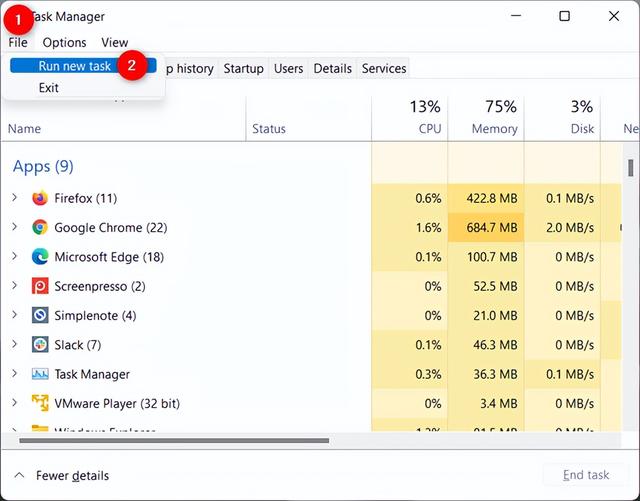Select the Simplenote (4) row name
640x501 pixels.
click(96, 316)
